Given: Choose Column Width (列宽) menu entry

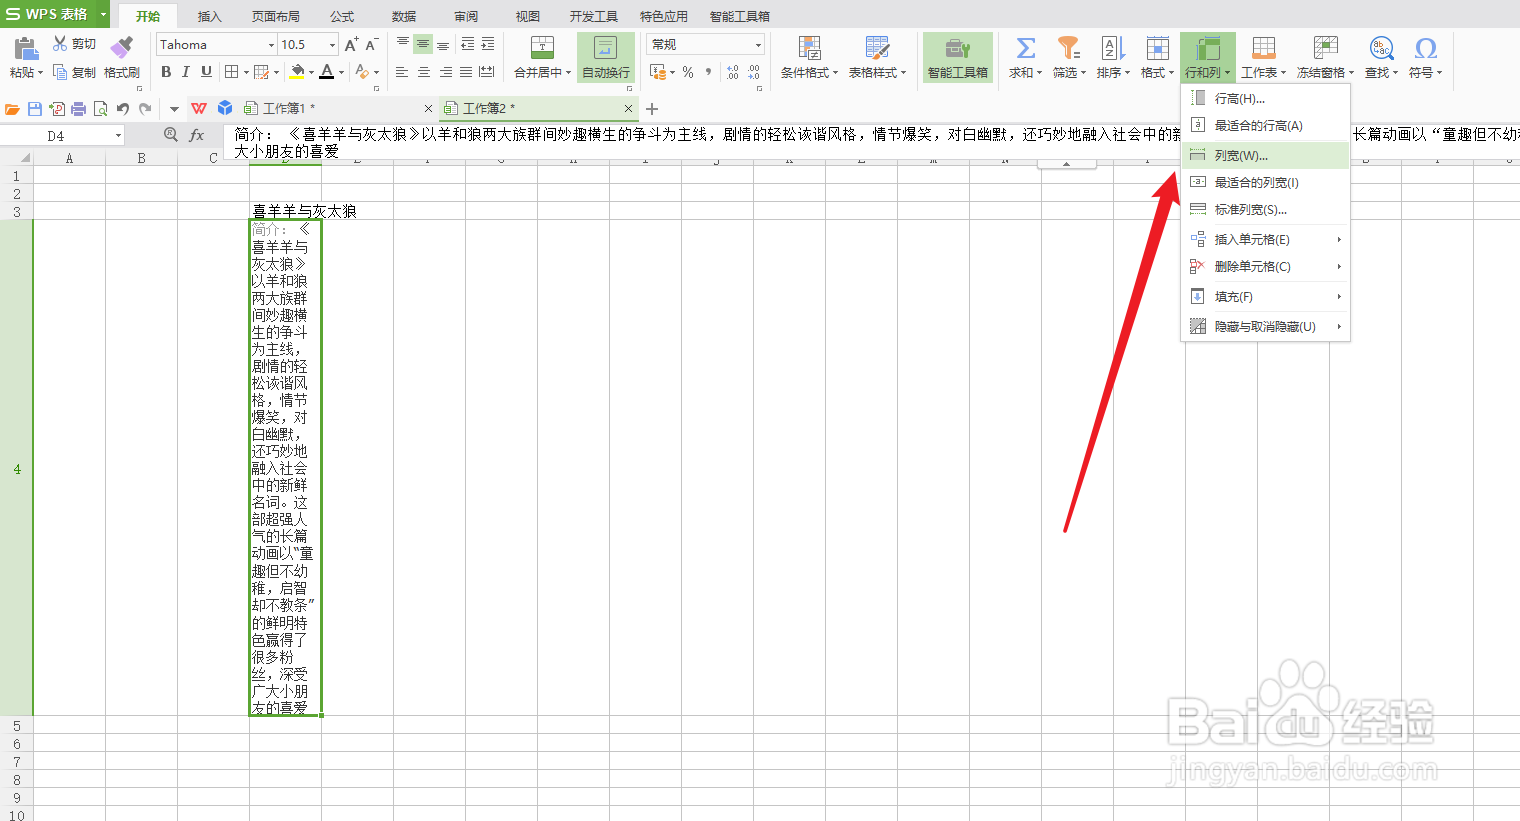Looking at the screenshot, I should (x=1265, y=155).
